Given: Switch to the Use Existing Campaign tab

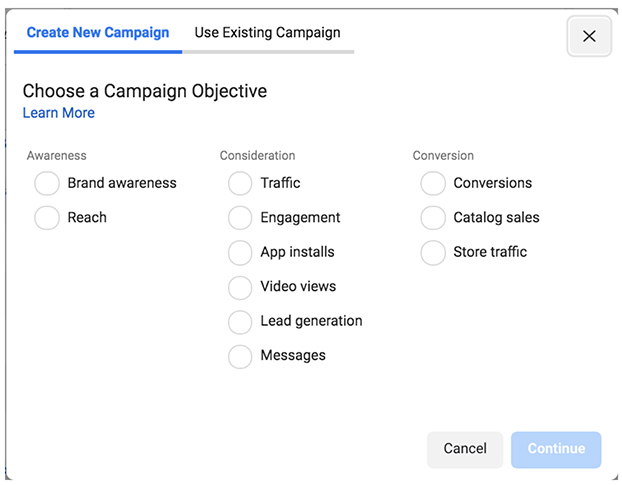Looking at the screenshot, I should coord(268,33).
